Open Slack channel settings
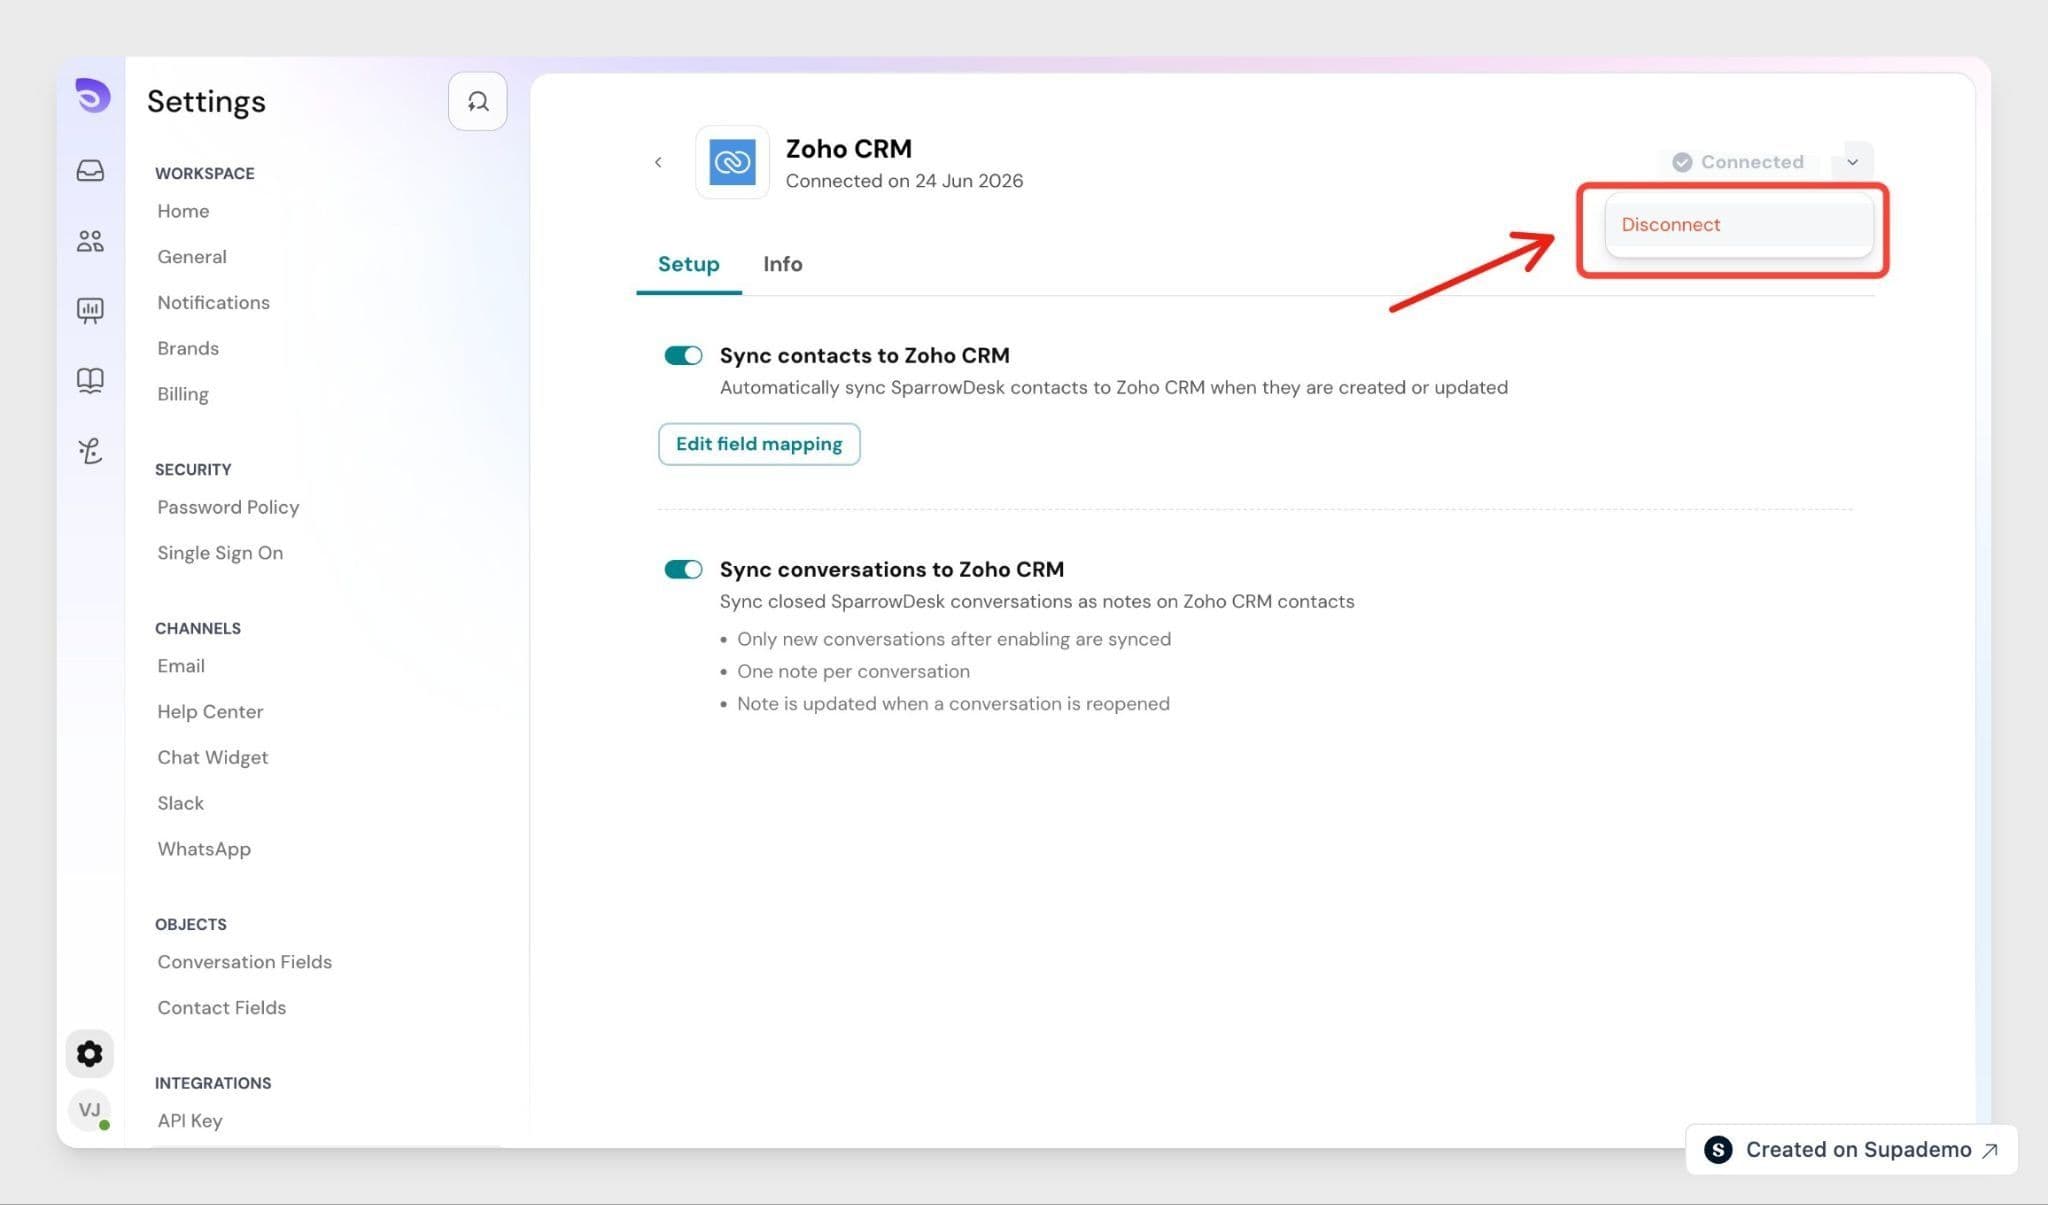 click(180, 803)
